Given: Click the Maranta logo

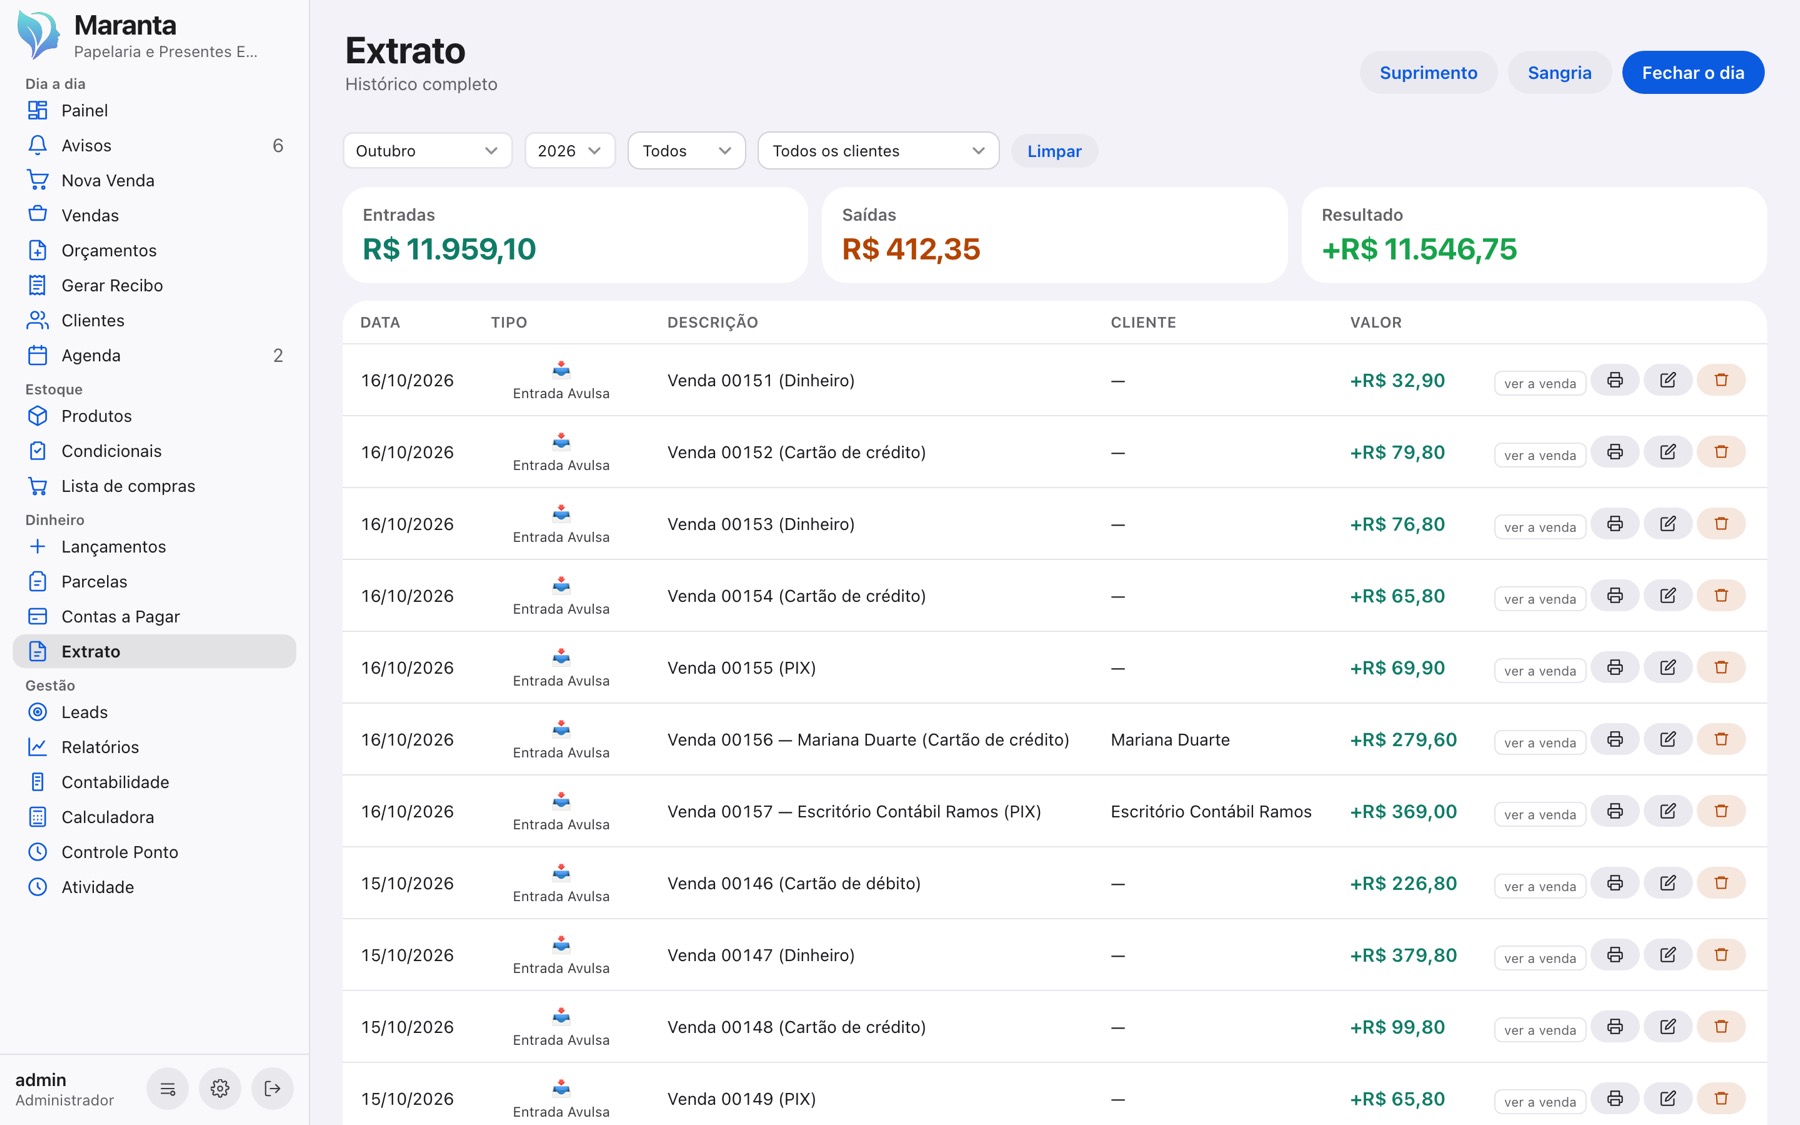Looking at the screenshot, I should [39, 35].
